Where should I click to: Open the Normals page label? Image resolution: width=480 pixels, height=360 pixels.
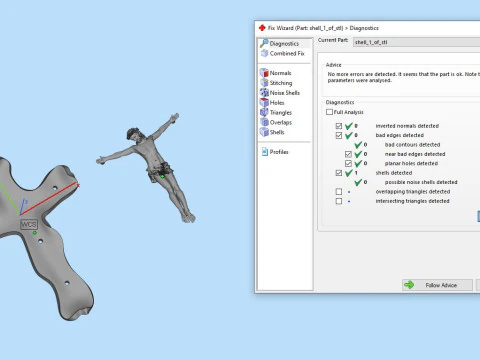pos(280,73)
